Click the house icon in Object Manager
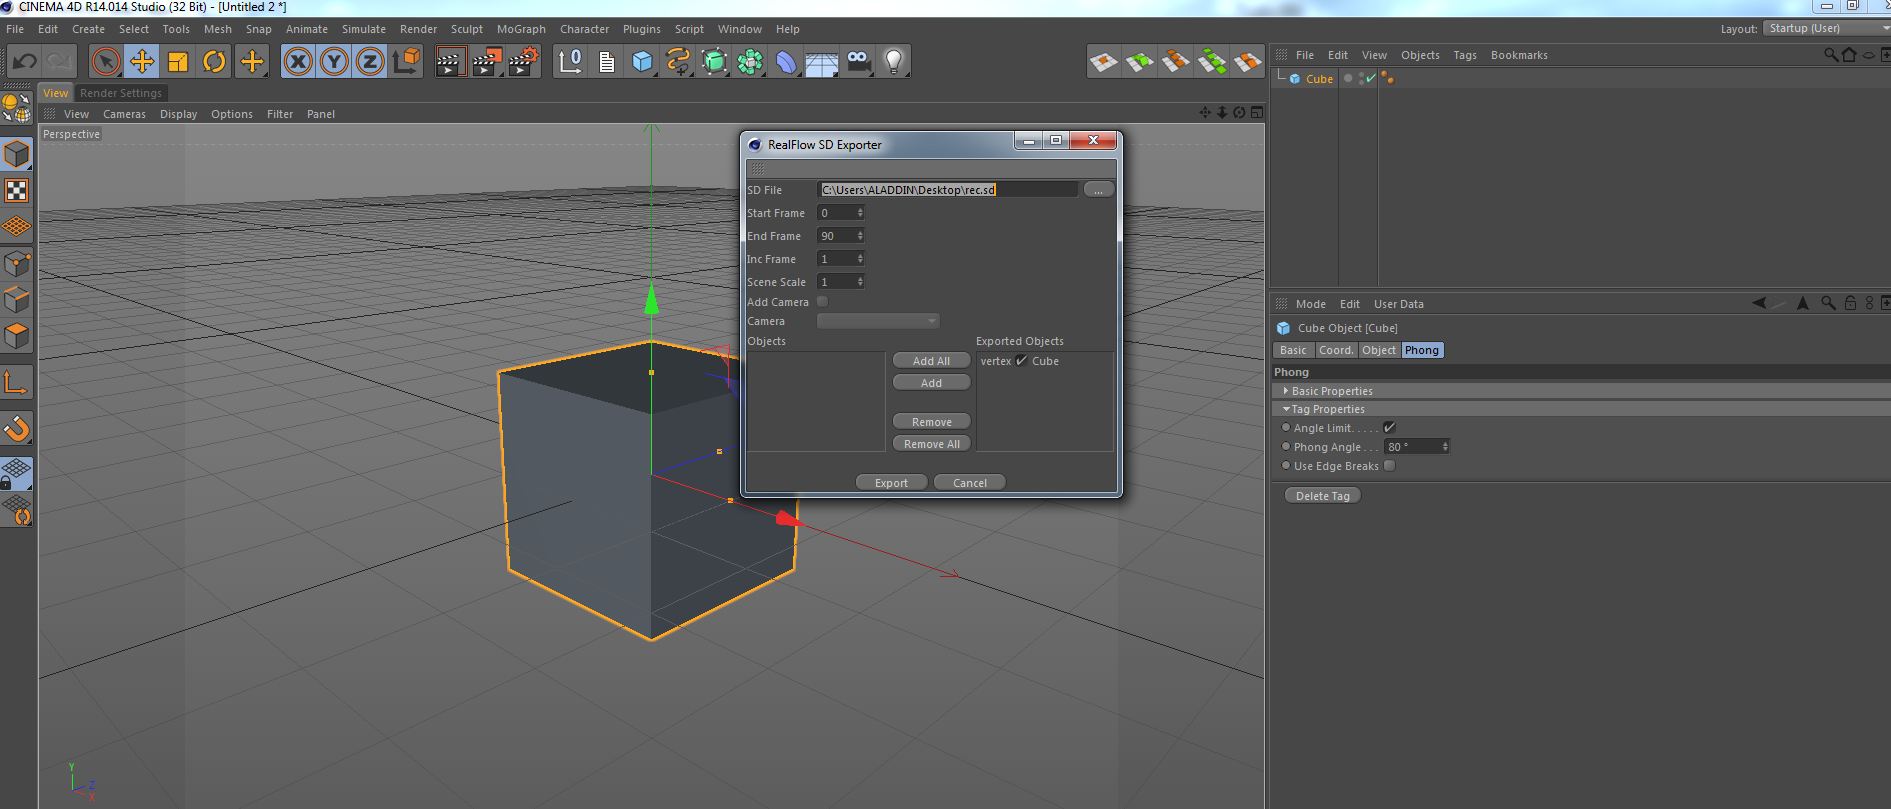The width and height of the screenshot is (1891, 809). [x=1849, y=55]
